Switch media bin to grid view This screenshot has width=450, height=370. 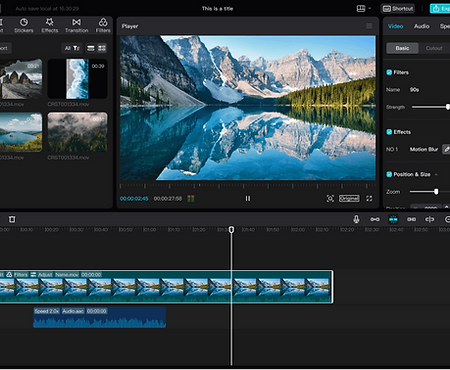102,48
